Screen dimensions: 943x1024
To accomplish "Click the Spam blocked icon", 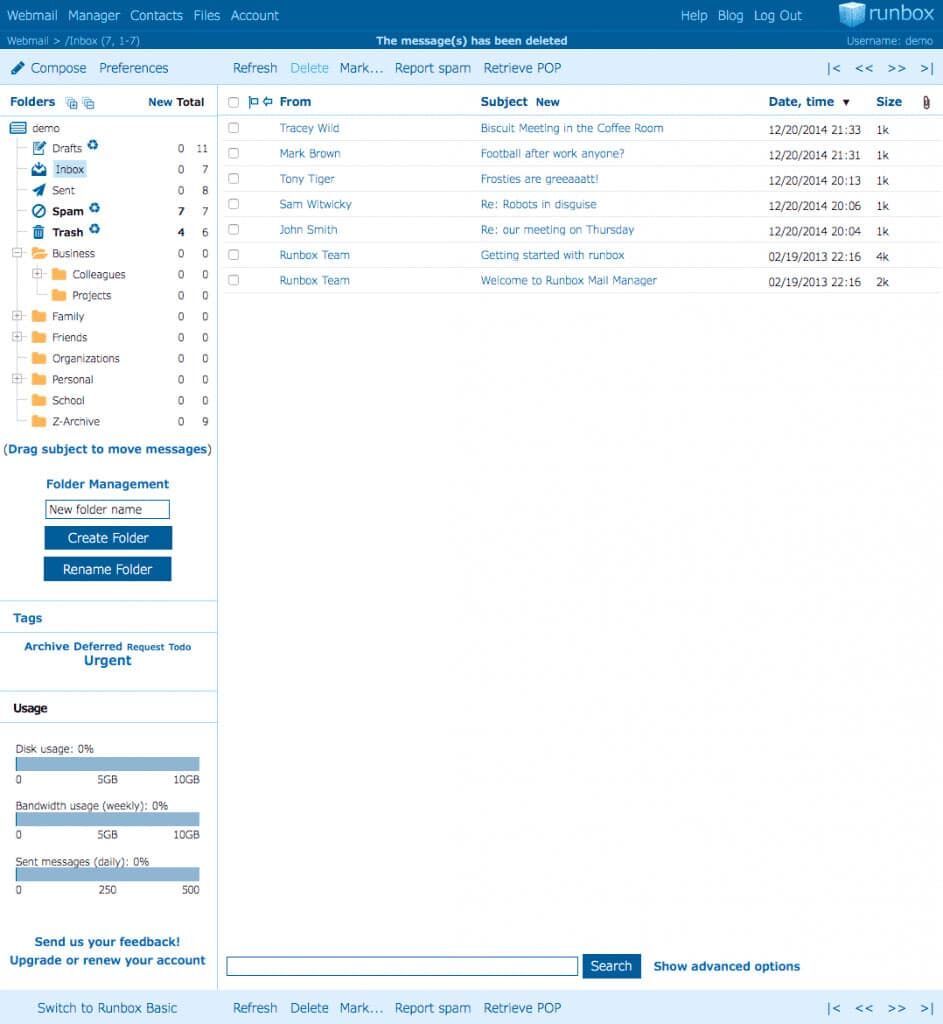I will click(39, 211).
